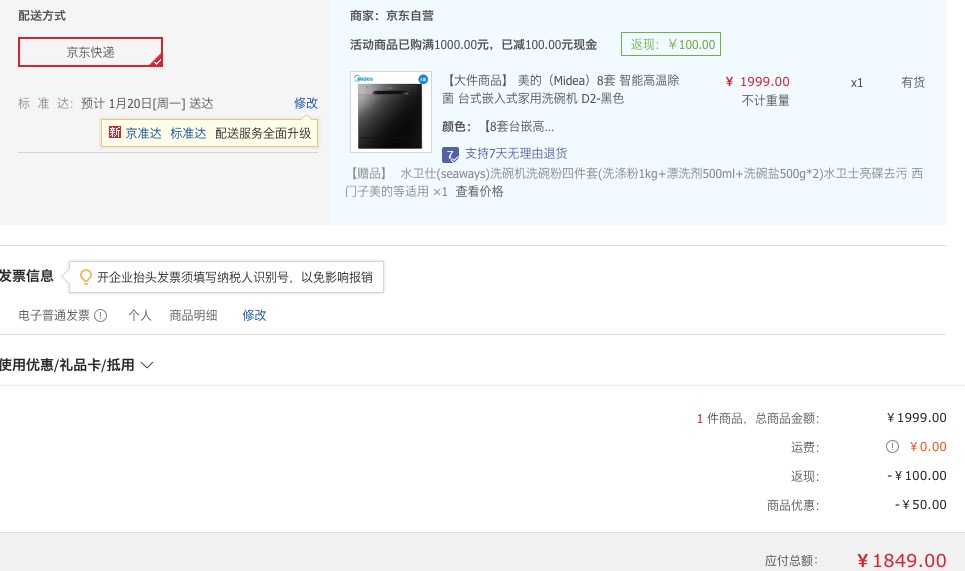Image resolution: width=965 pixels, height=571 pixels.
Task: Click the 颜色 【8套台嵌高... option text
Action: tap(498, 127)
